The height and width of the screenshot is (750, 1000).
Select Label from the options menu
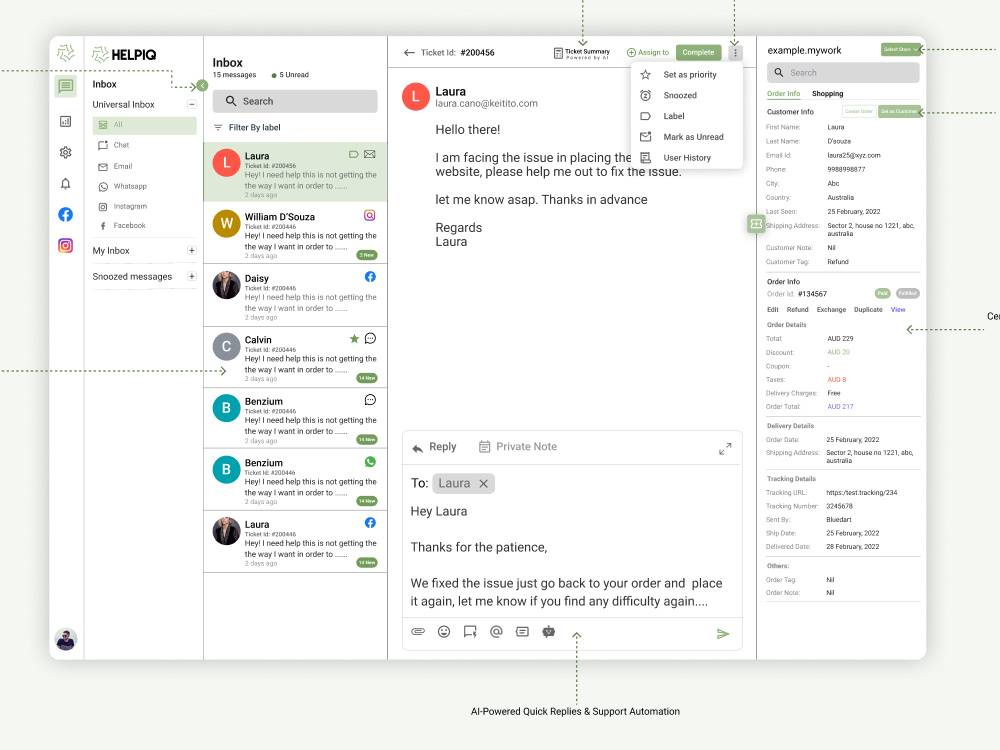(687, 116)
